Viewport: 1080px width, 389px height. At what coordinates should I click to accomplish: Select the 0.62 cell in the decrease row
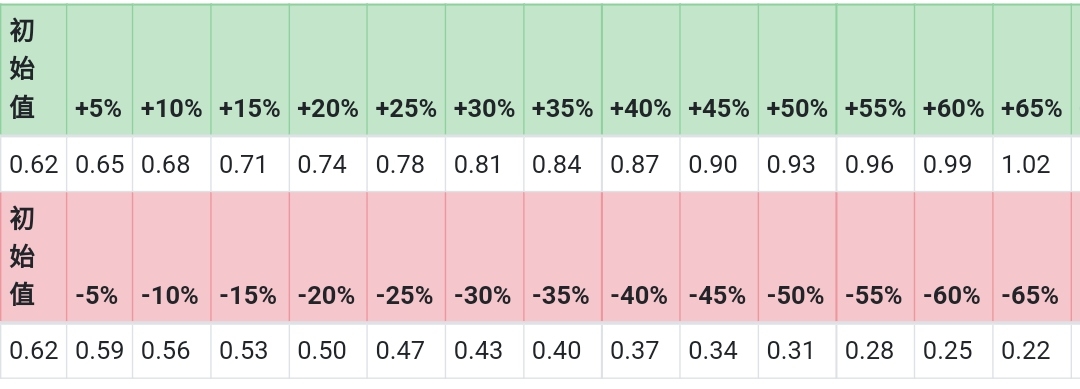pyautogui.click(x=33, y=350)
